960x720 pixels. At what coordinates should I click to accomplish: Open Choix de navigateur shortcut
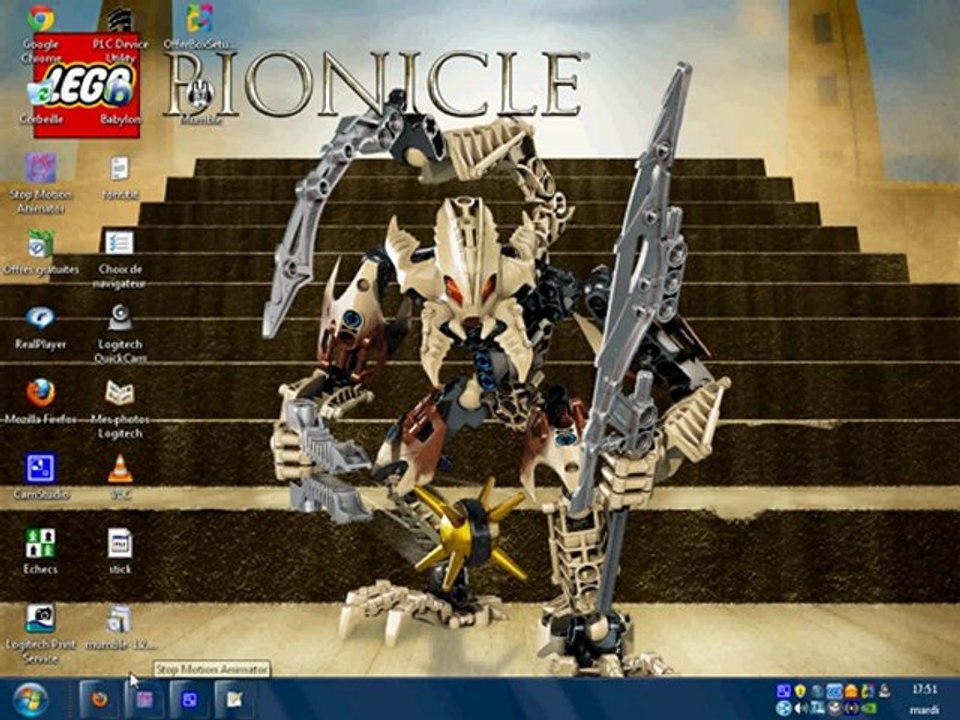[120, 257]
